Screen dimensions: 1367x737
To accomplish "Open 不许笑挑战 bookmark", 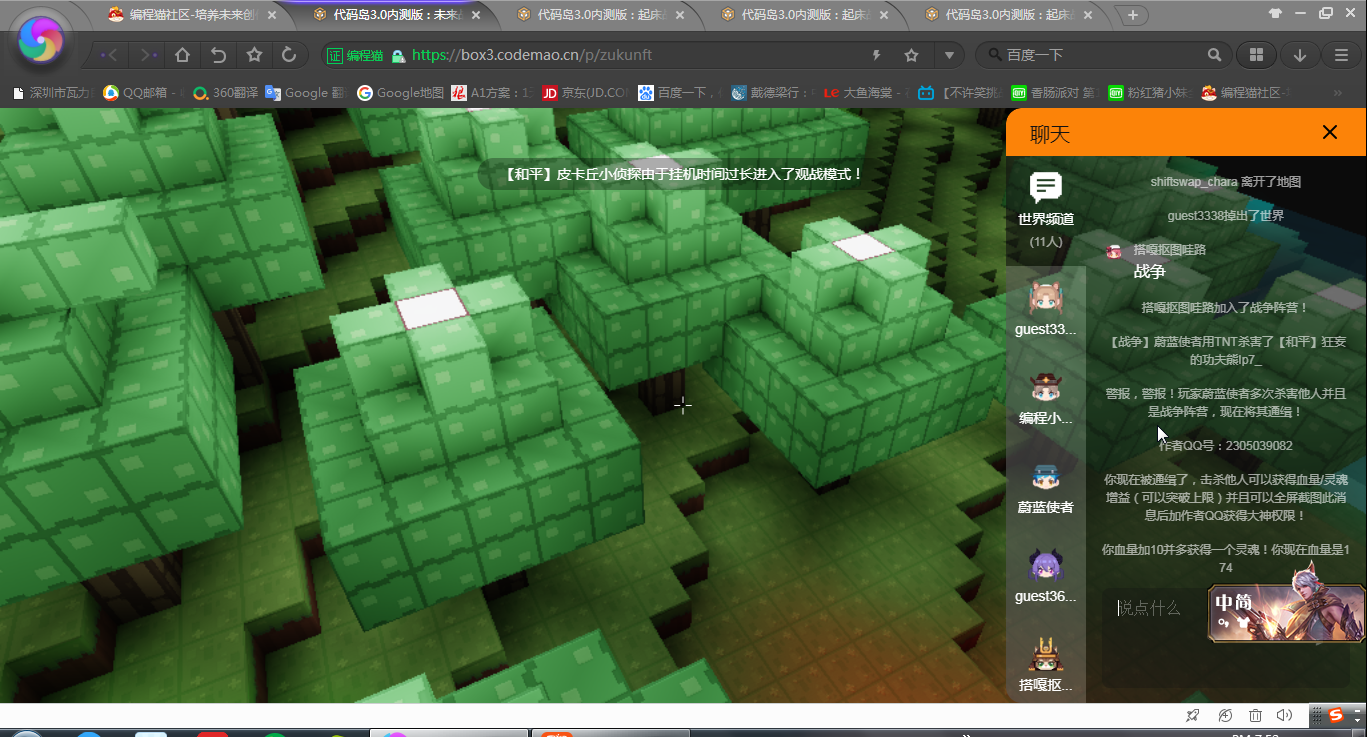I will [x=960, y=93].
